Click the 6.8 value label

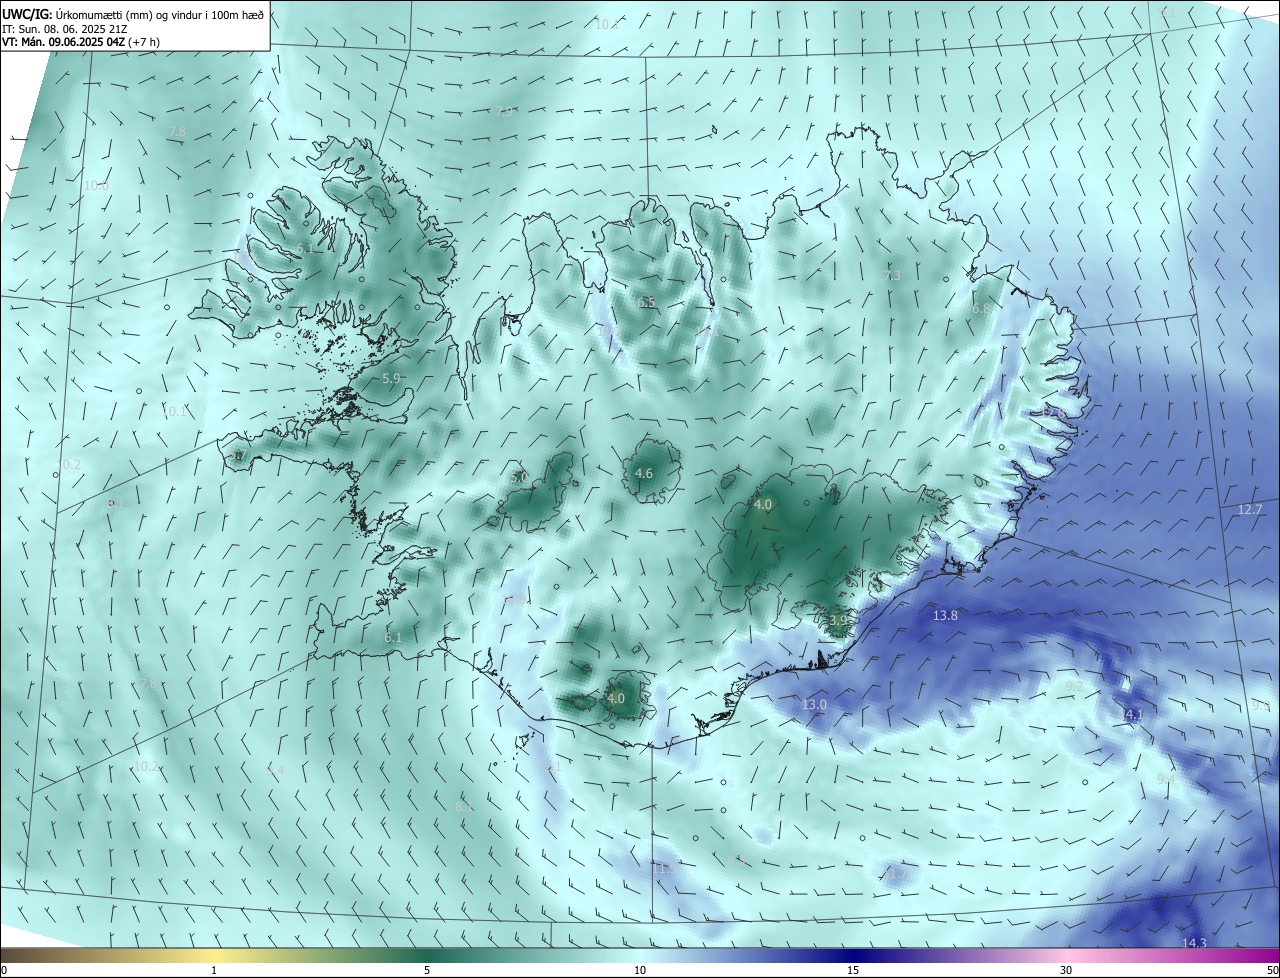(x=980, y=310)
